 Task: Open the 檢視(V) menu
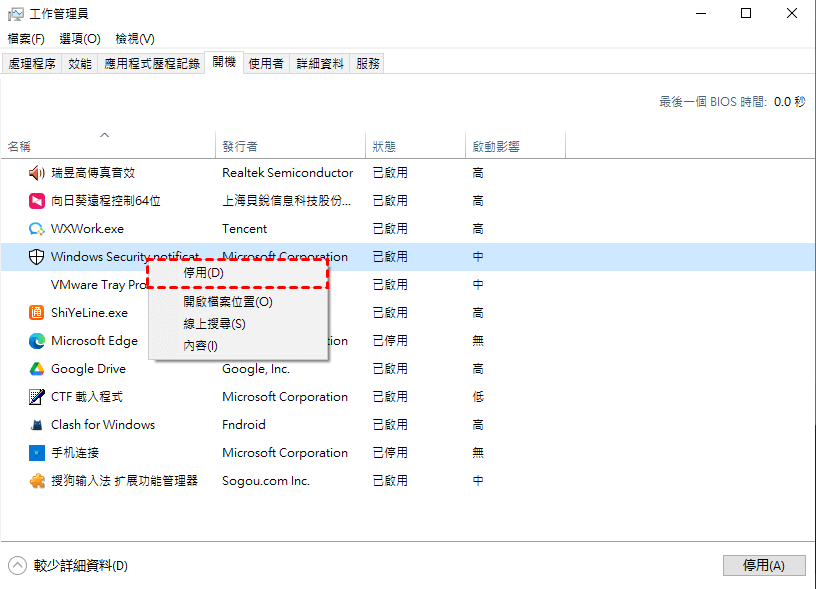click(135, 39)
